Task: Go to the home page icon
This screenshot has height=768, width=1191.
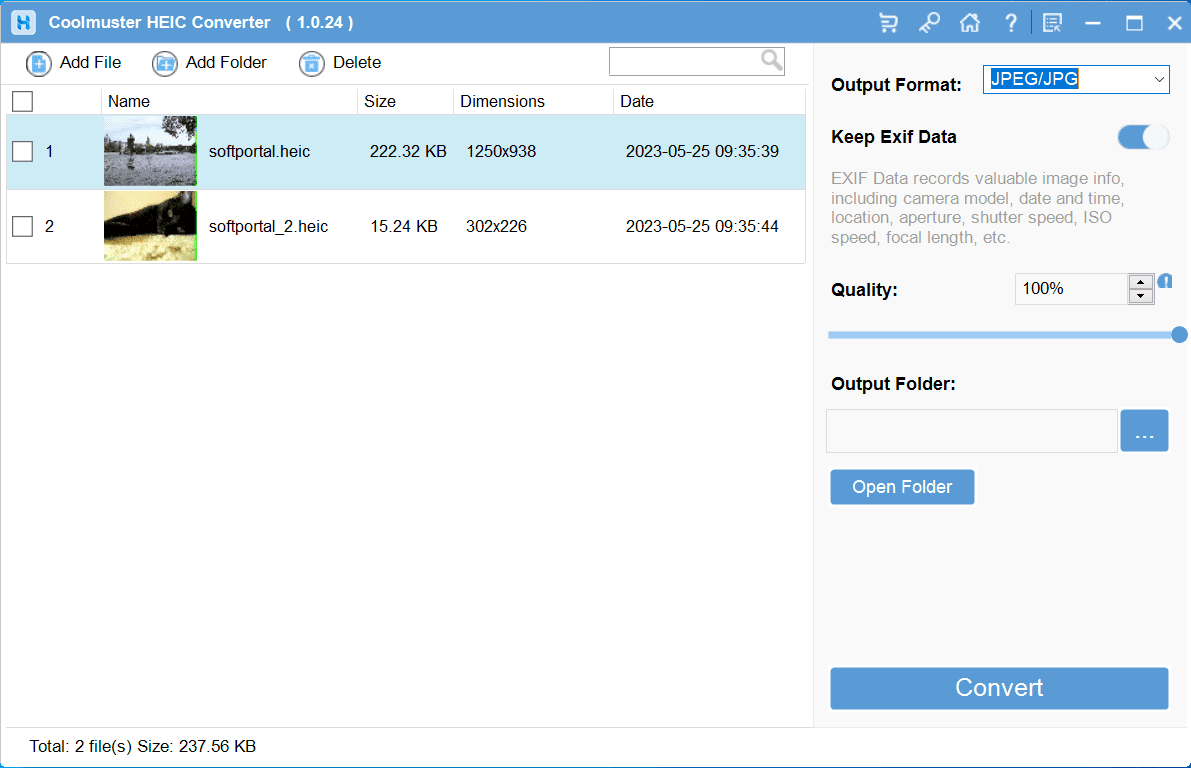Action: coord(970,23)
